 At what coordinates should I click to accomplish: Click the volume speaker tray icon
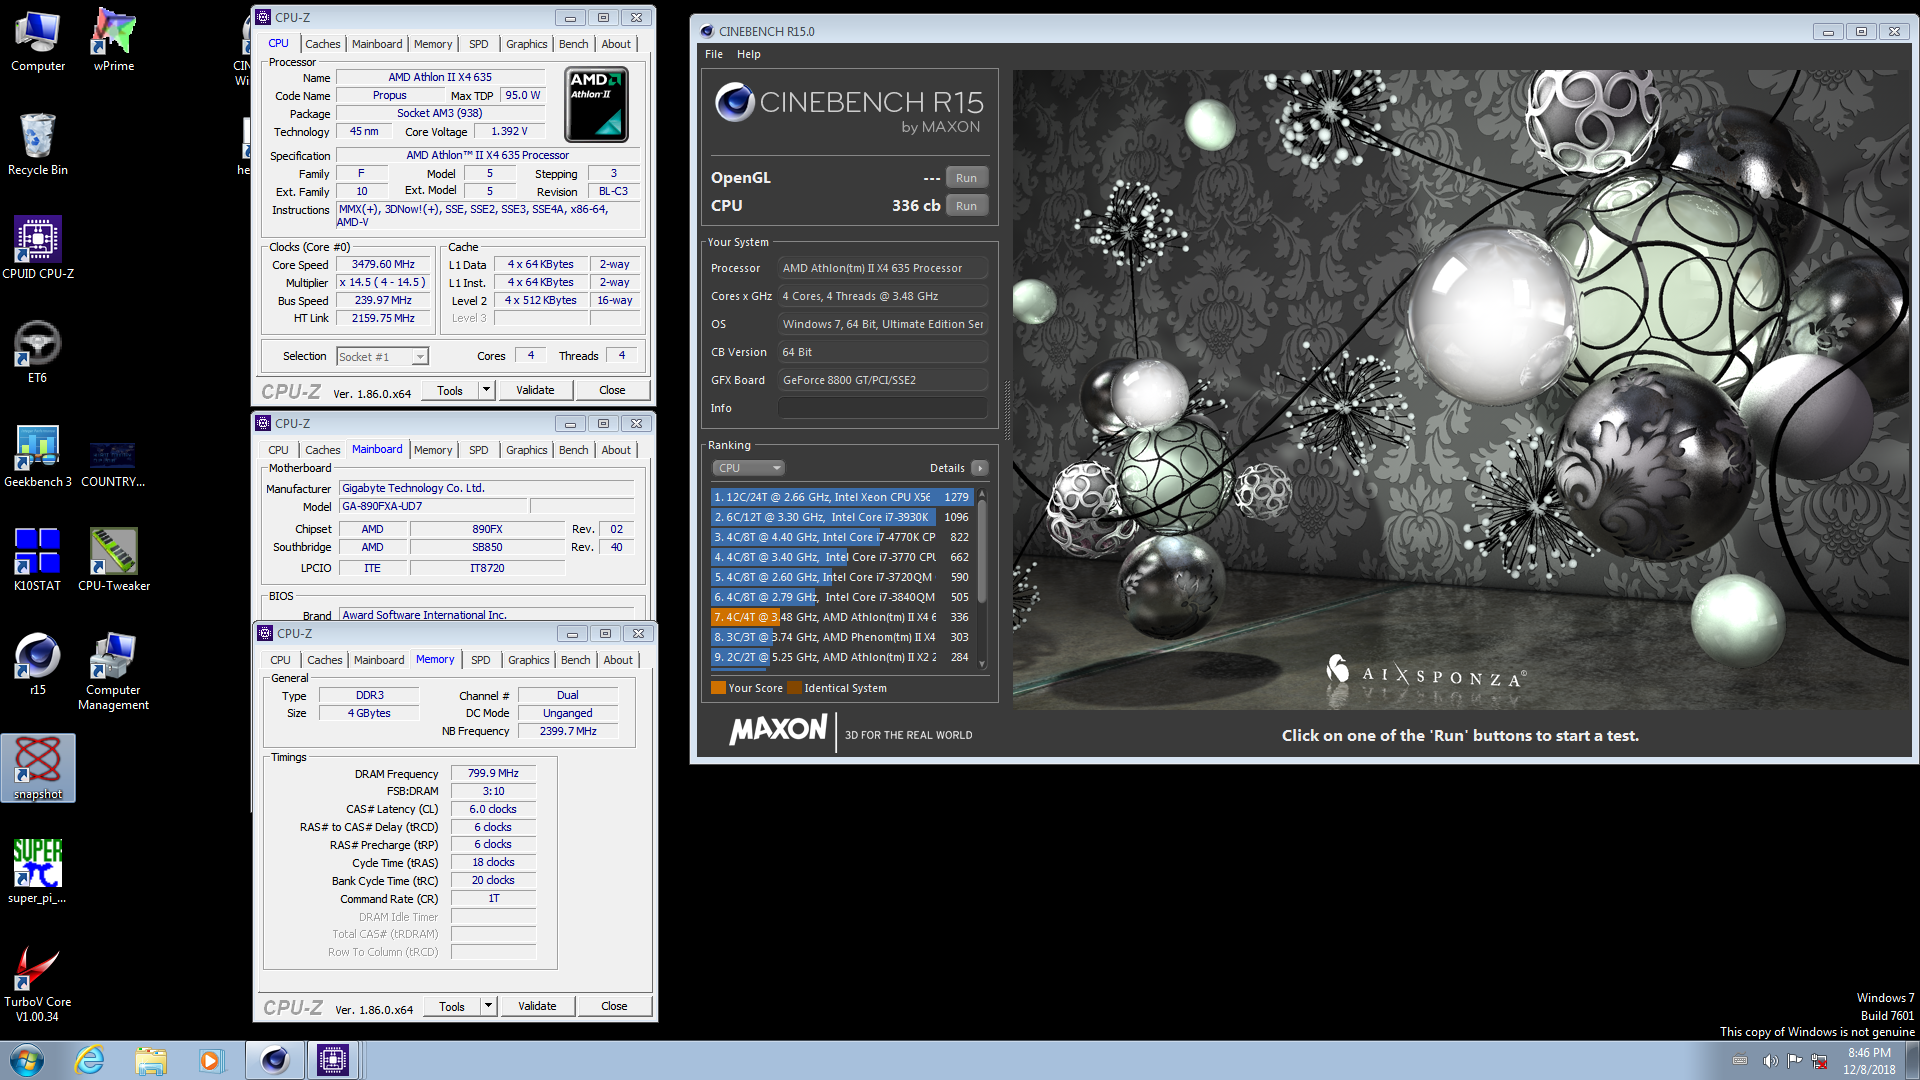pyautogui.click(x=1770, y=1061)
